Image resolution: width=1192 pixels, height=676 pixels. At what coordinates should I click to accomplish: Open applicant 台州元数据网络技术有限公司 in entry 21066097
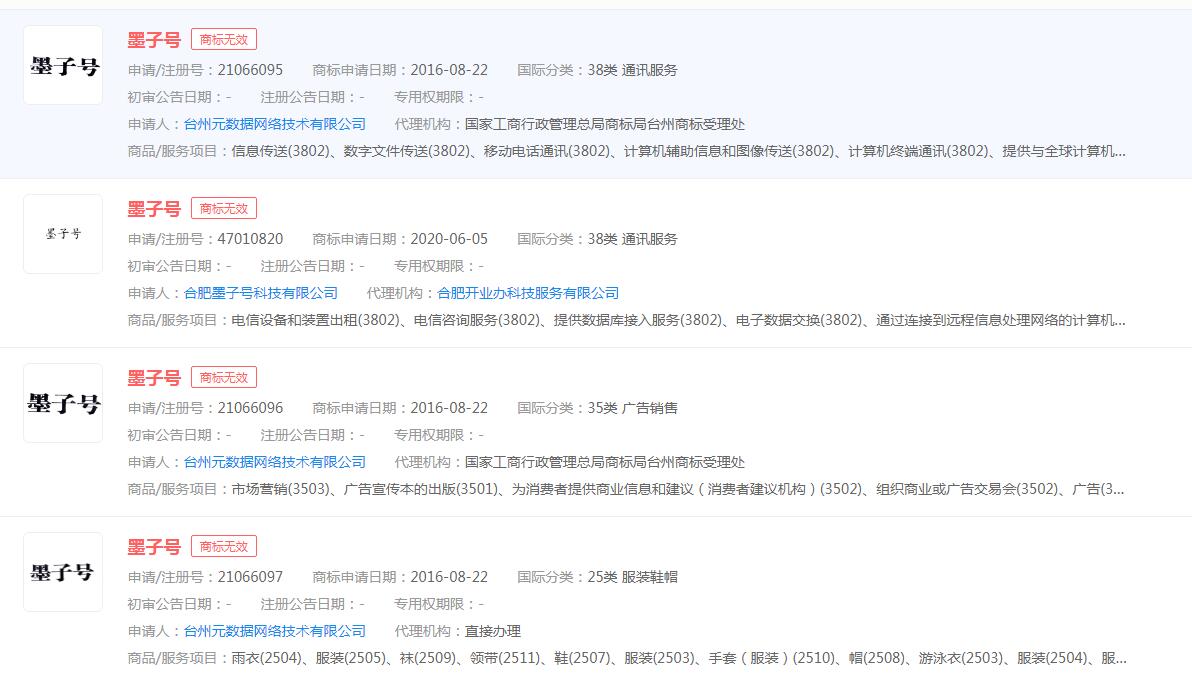tap(274, 630)
